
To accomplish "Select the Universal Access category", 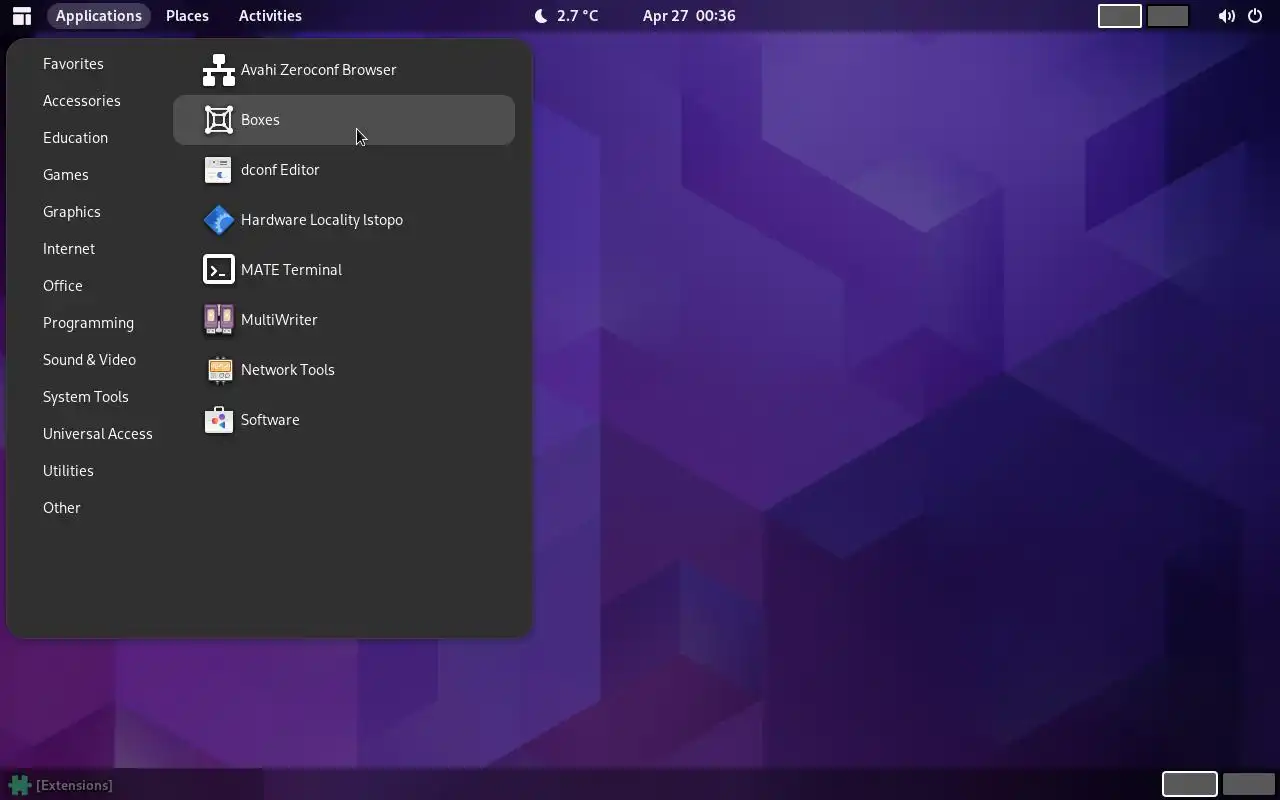I will (x=98, y=434).
